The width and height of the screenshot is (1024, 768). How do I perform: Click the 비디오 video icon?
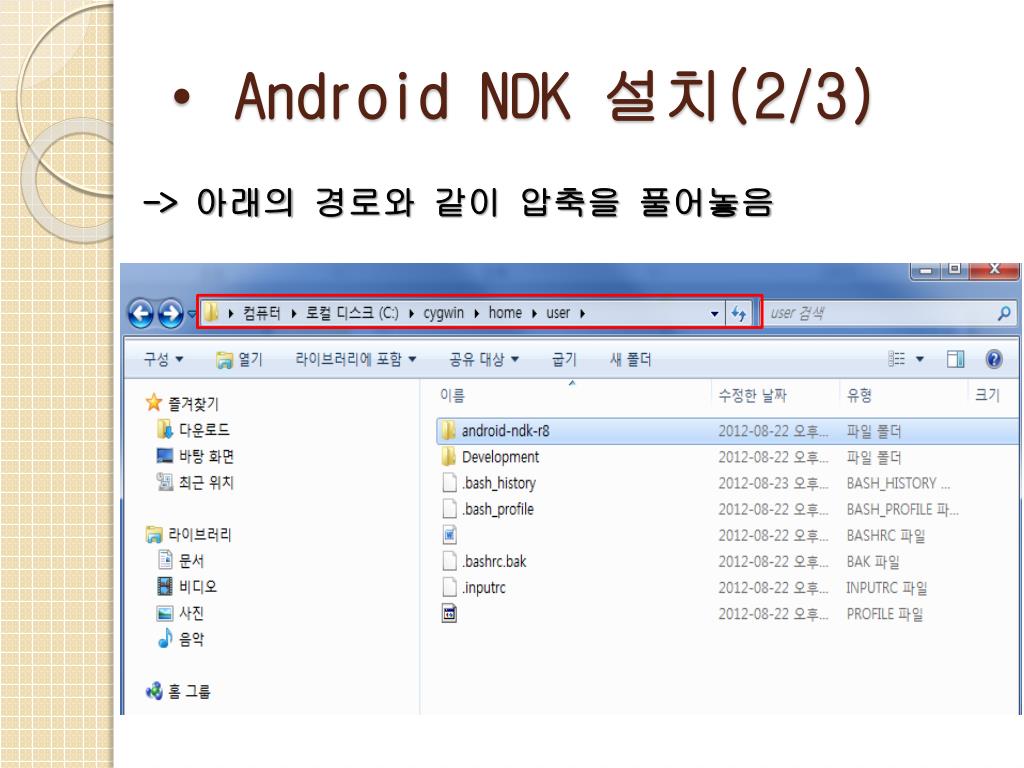pos(165,586)
